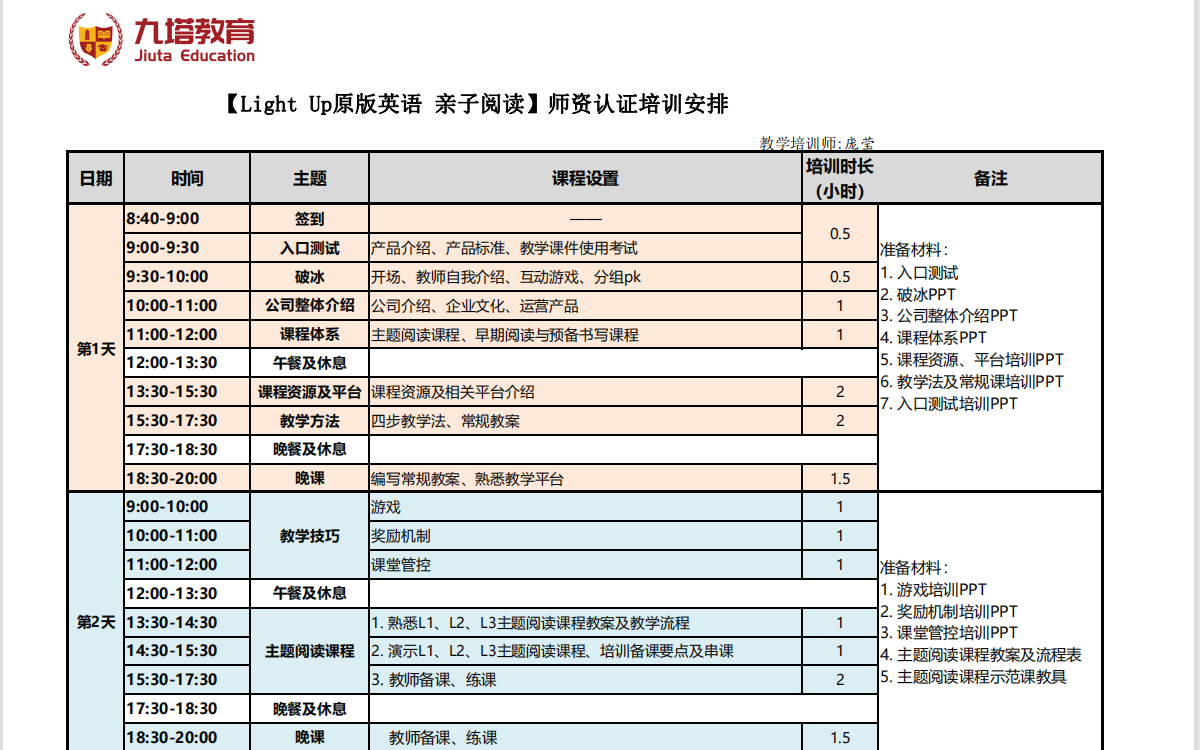
Task: Select the 教学技巧 merged topic cell
Action: [309, 536]
